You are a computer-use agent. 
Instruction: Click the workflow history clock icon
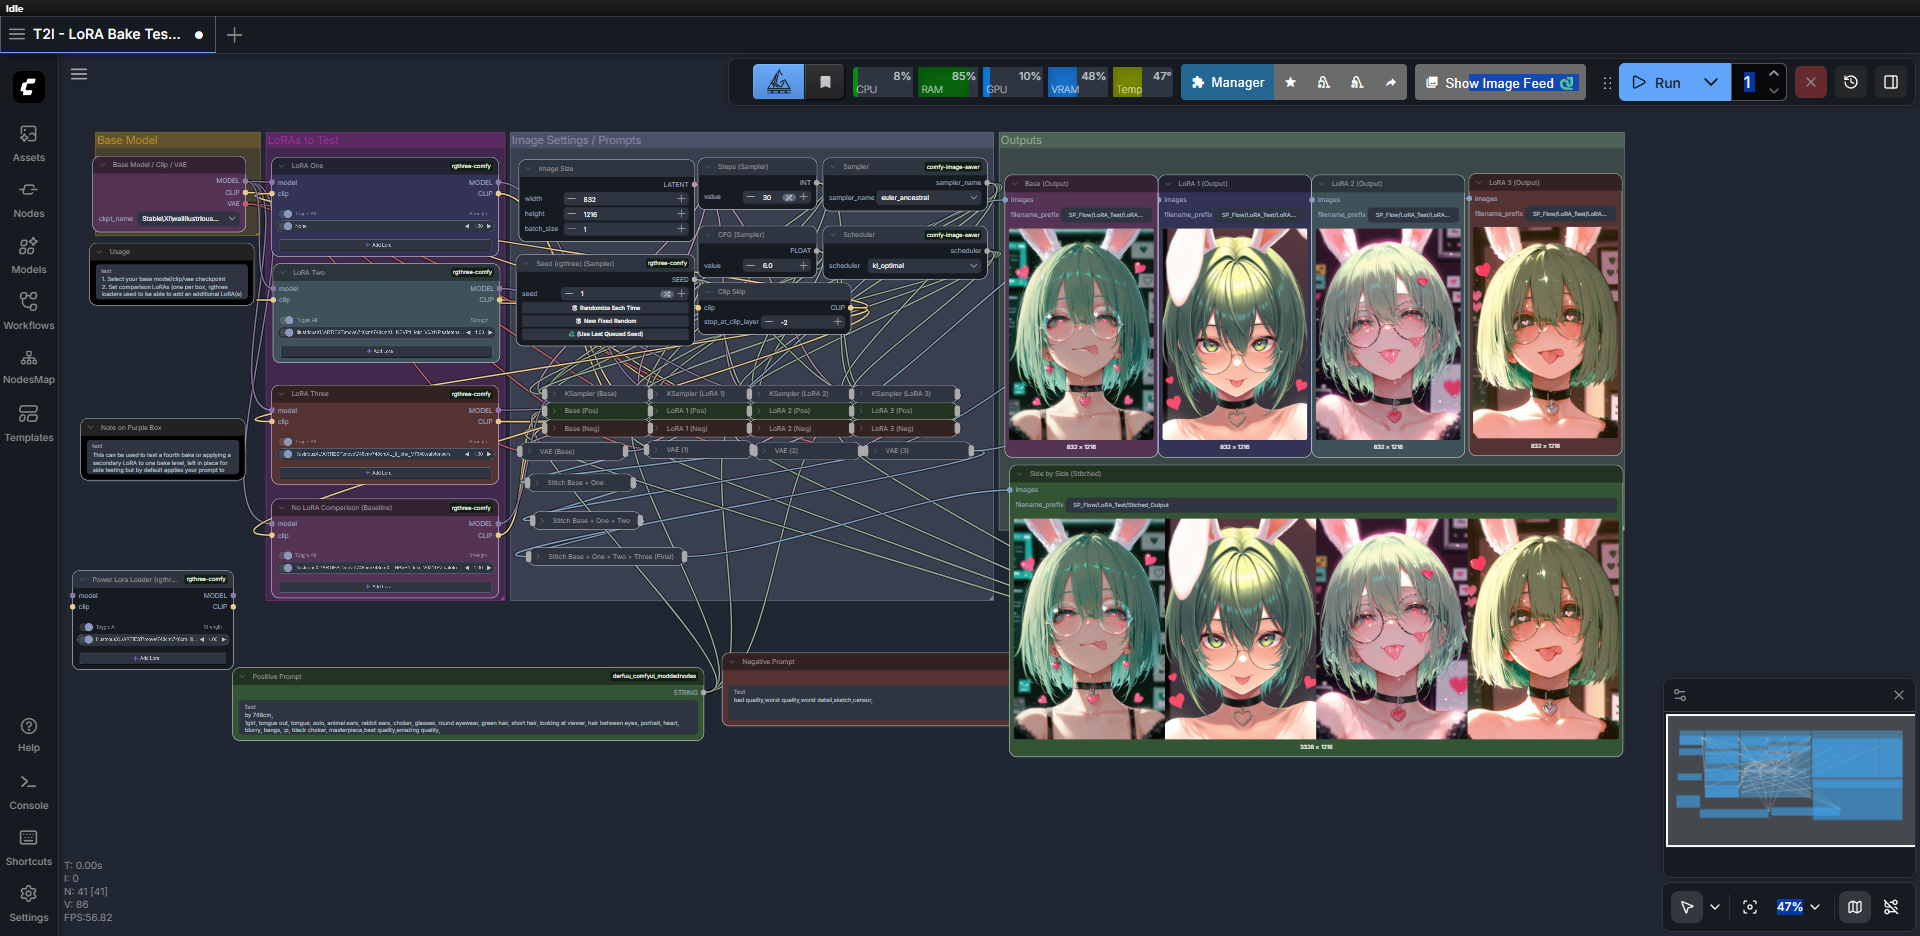pyautogui.click(x=1851, y=82)
